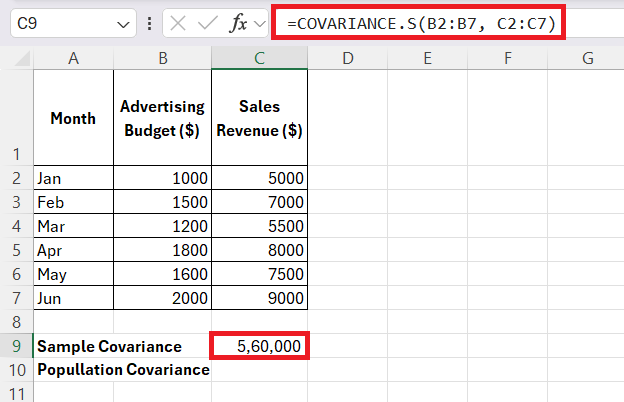Select the May cell
The height and width of the screenshot is (402, 624).
[x=74, y=274]
